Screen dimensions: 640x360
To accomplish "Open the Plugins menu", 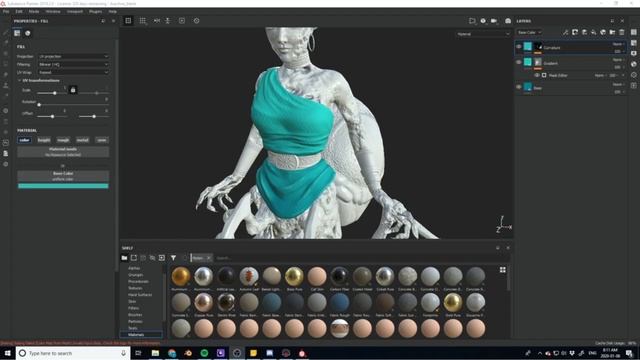I will point(96,11).
